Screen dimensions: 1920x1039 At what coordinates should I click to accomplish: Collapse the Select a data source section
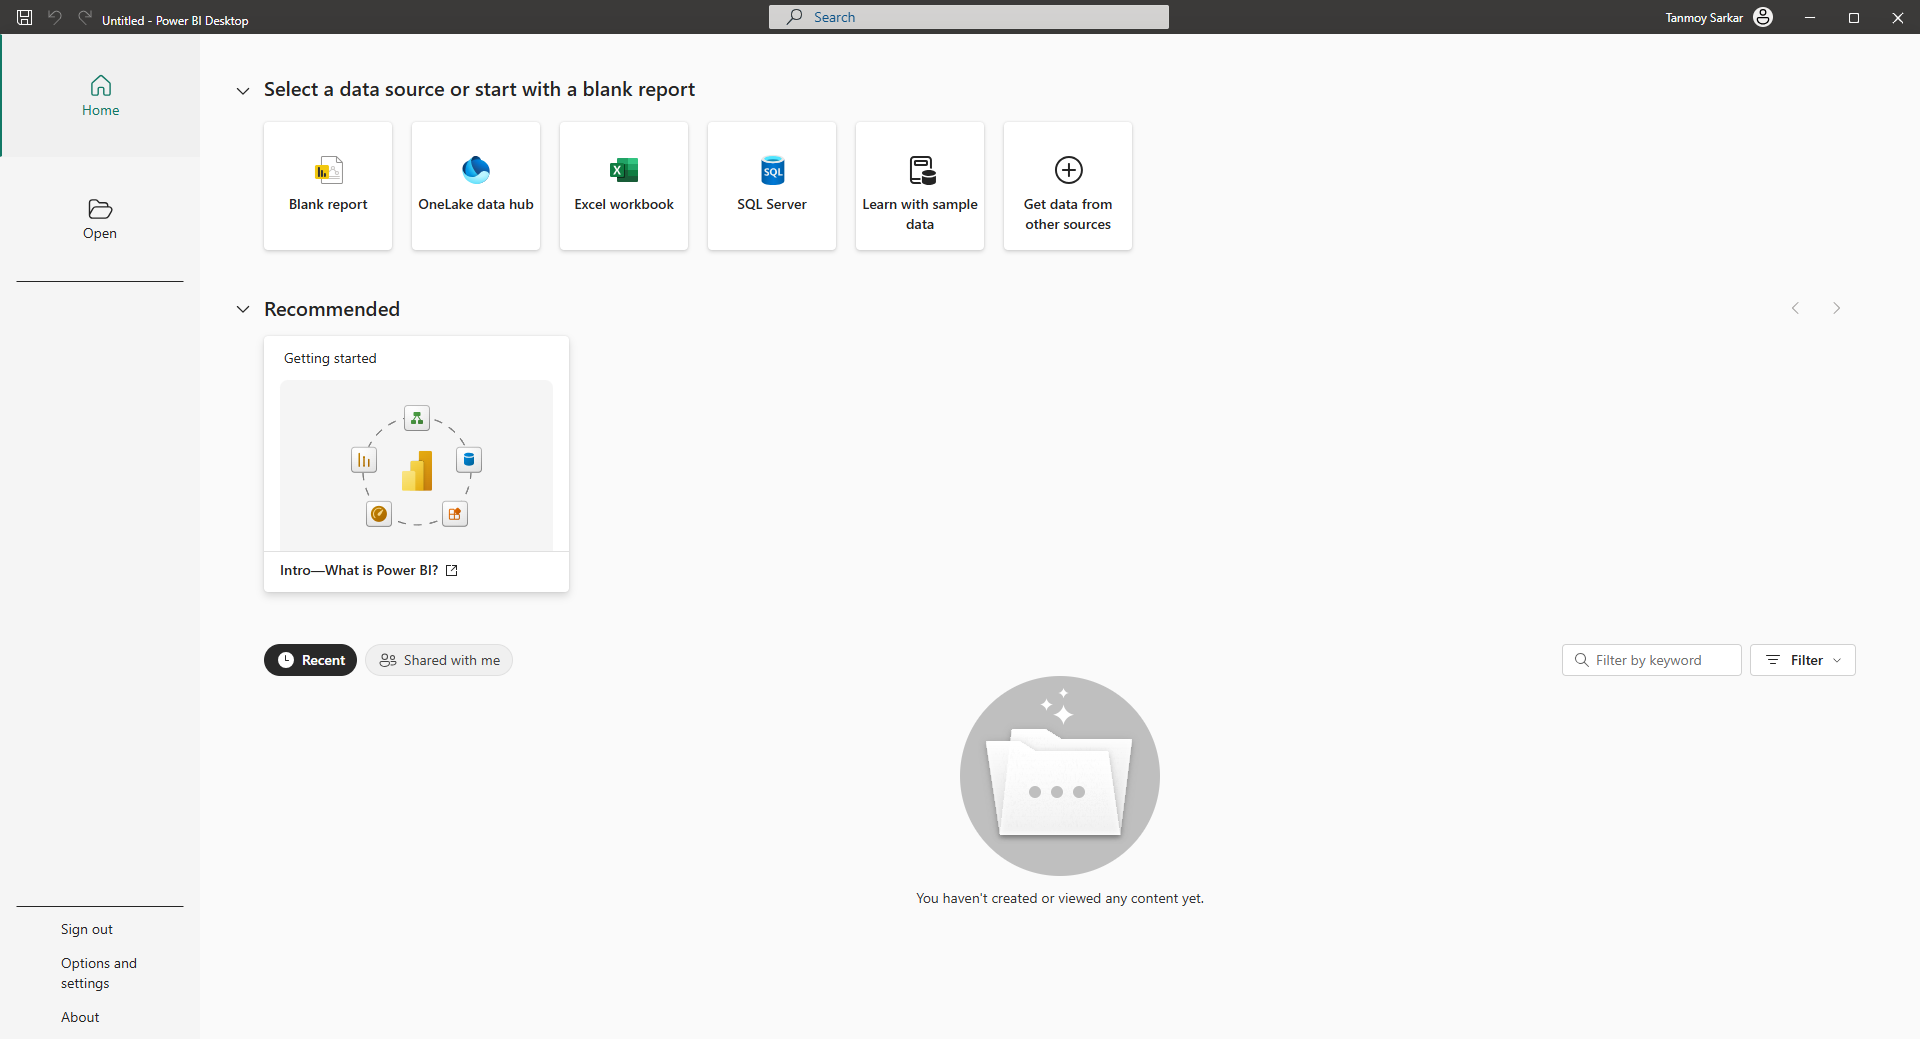pos(243,91)
